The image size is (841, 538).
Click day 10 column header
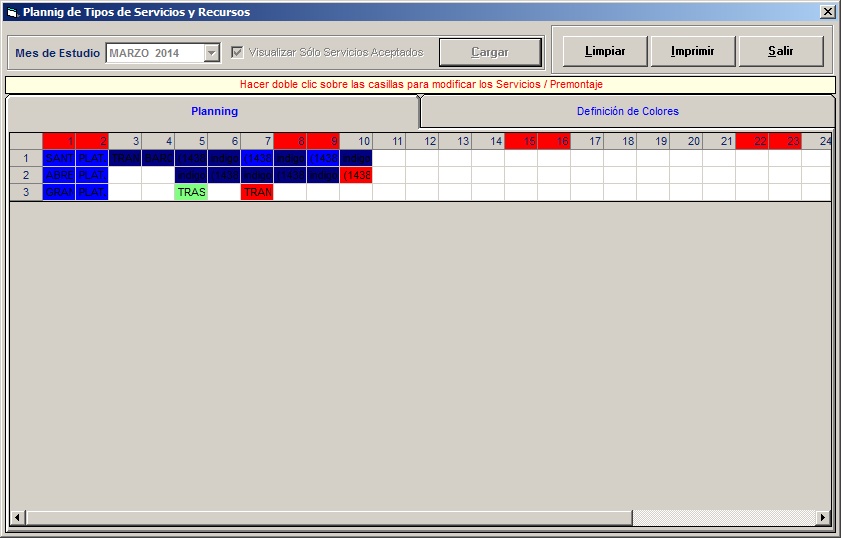356,141
